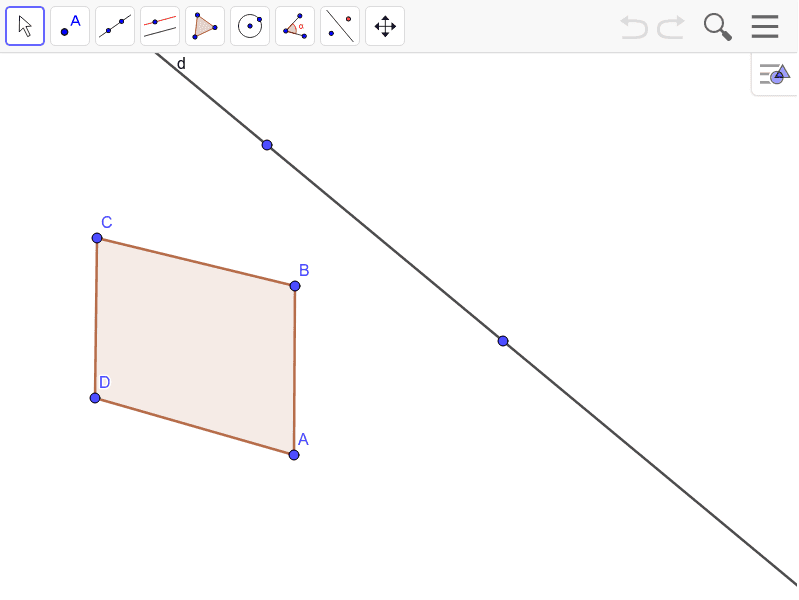The width and height of the screenshot is (799, 600).
Task: Select the Move Graphics View tool
Action: pos(385,26)
